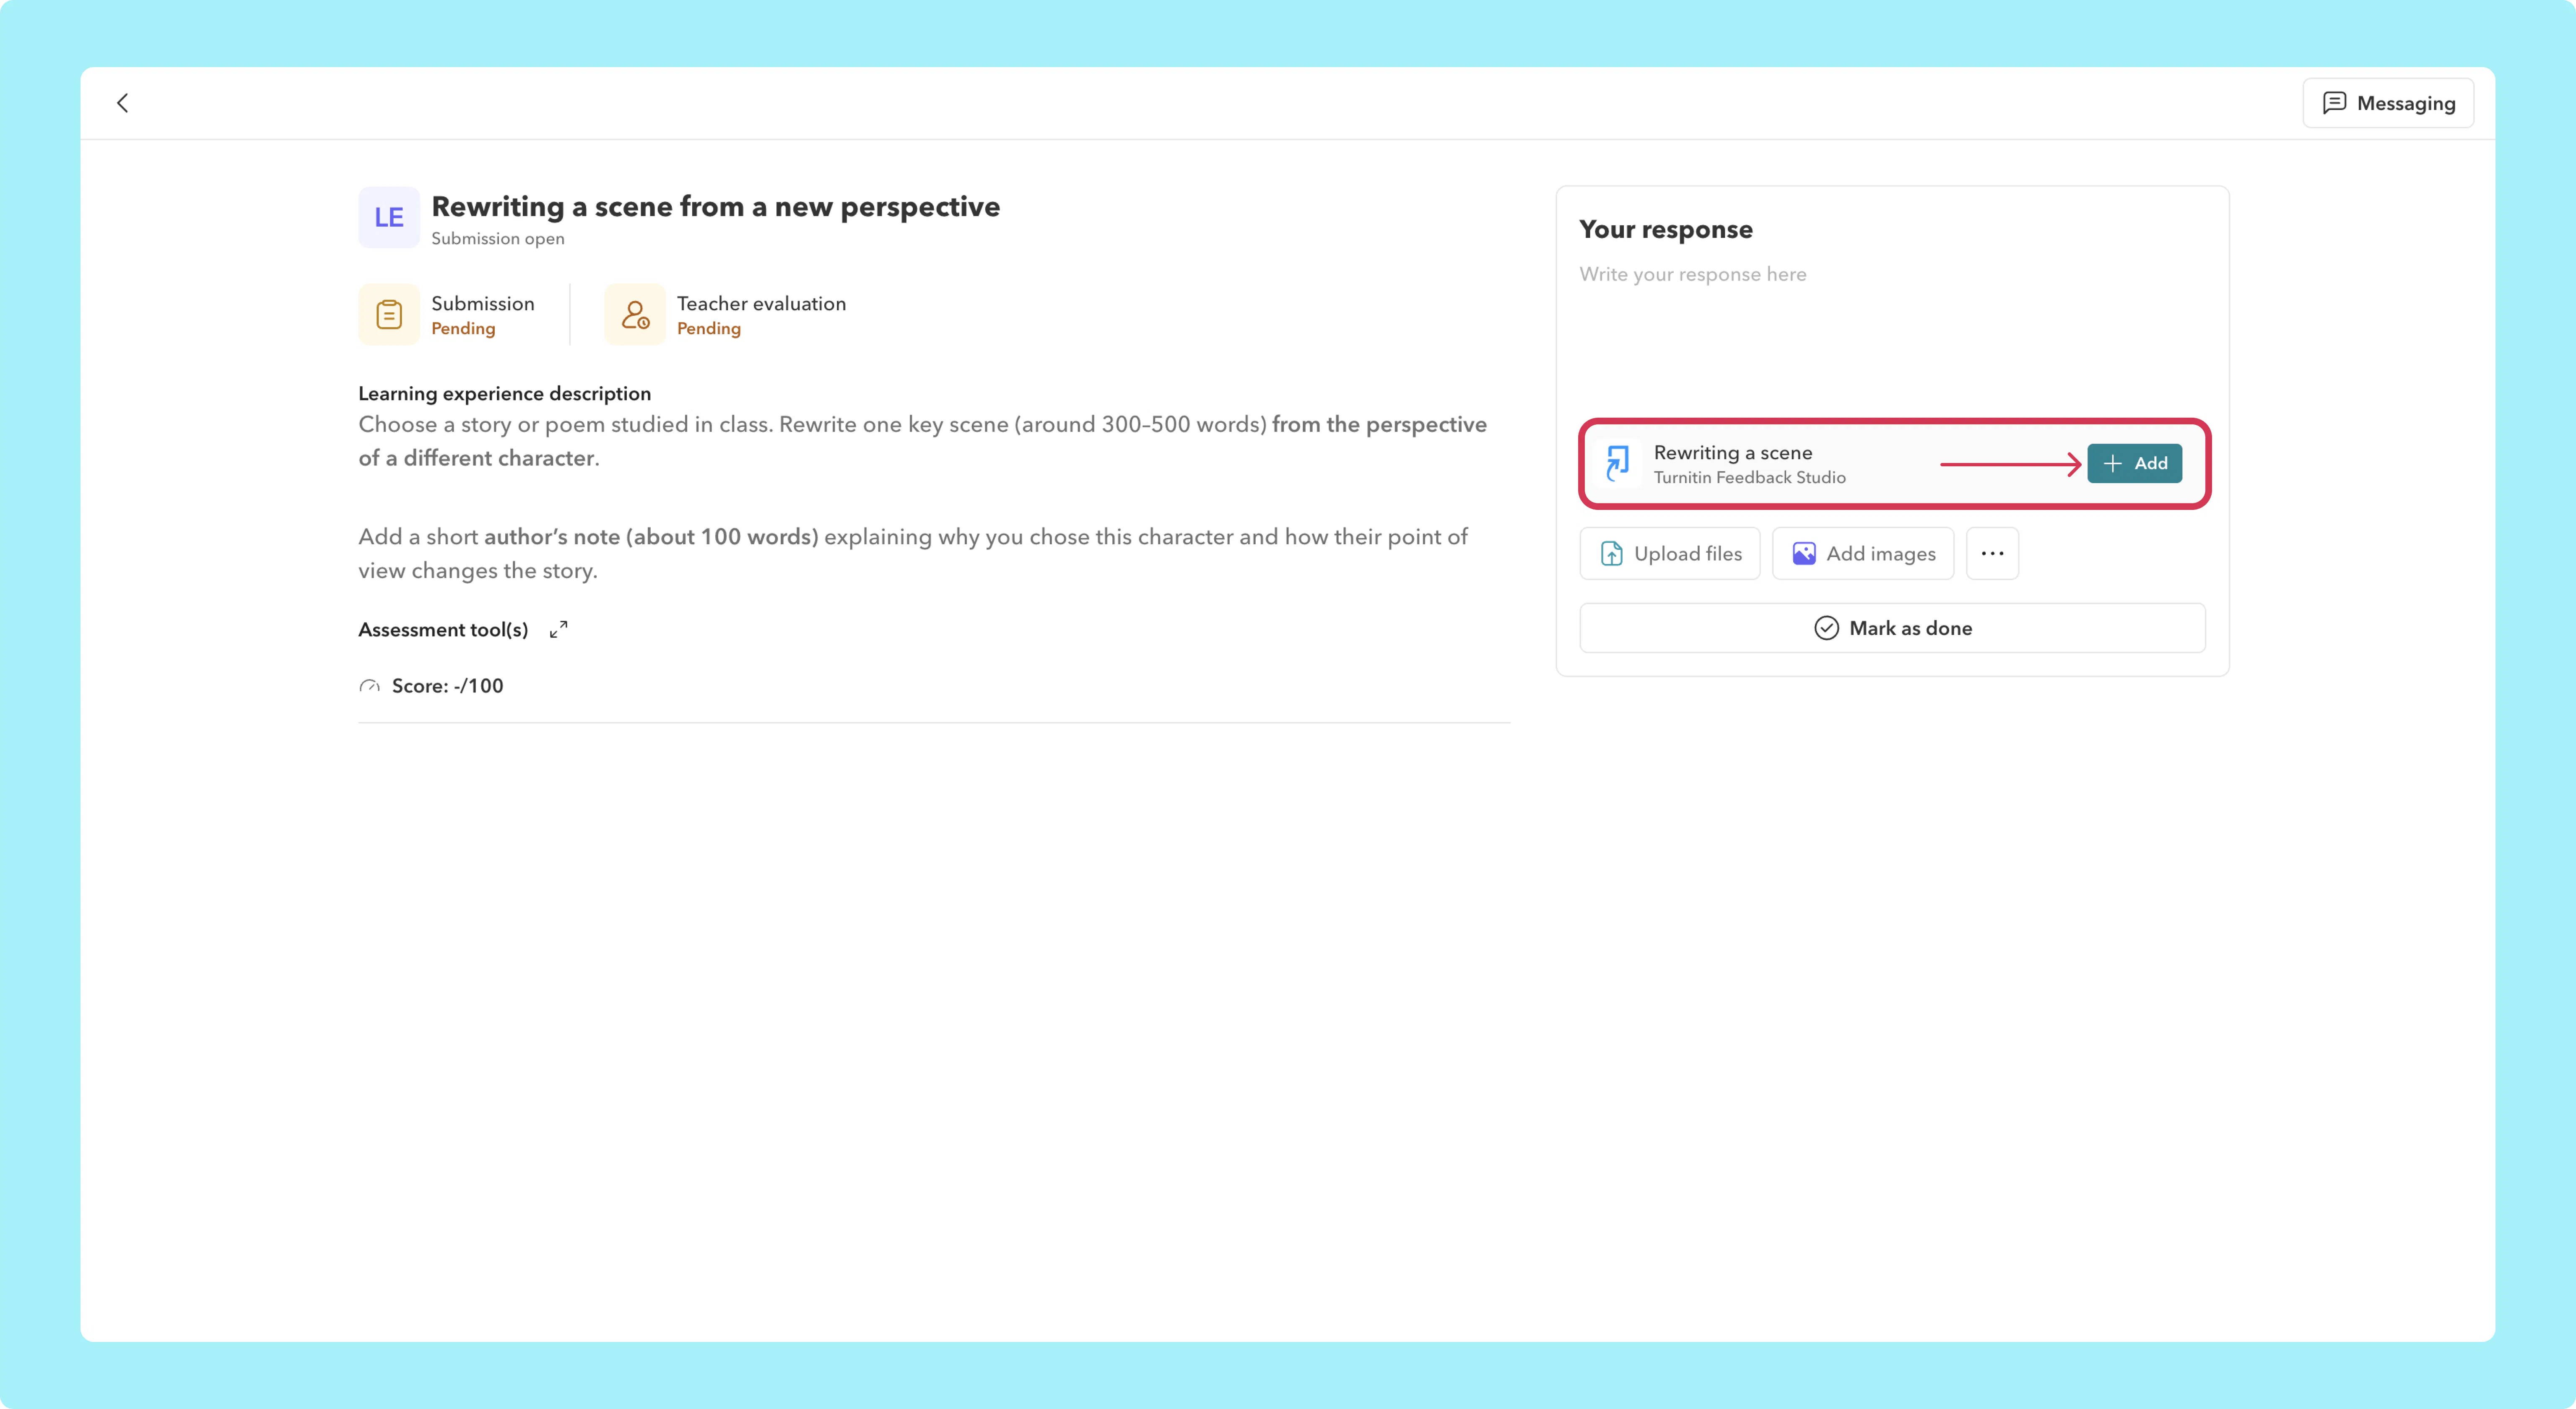Click the 'Rewriting a scene' label in the response panel
Viewport: 2576px width, 1409px height.
point(1733,452)
